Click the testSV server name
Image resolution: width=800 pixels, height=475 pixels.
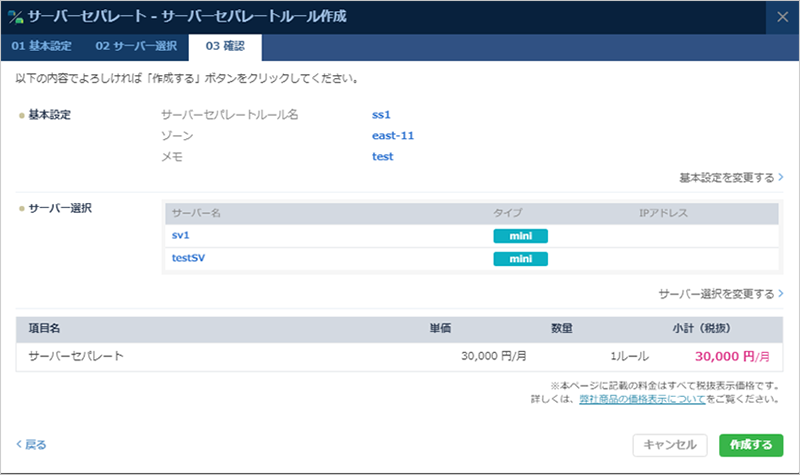188,259
